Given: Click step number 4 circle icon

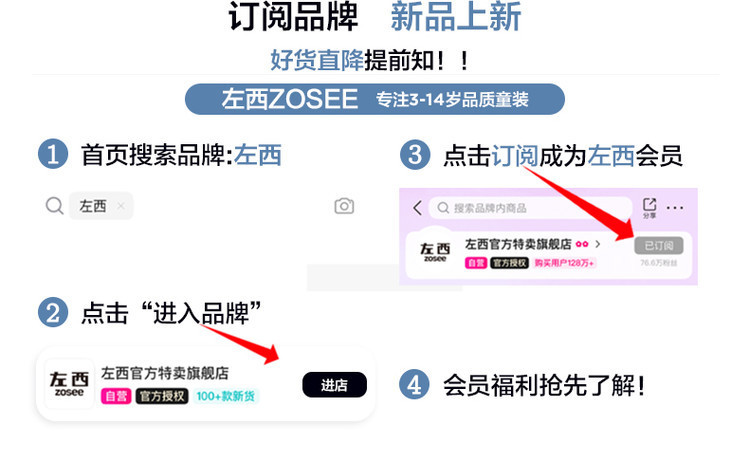Looking at the screenshot, I should click(414, 384).
